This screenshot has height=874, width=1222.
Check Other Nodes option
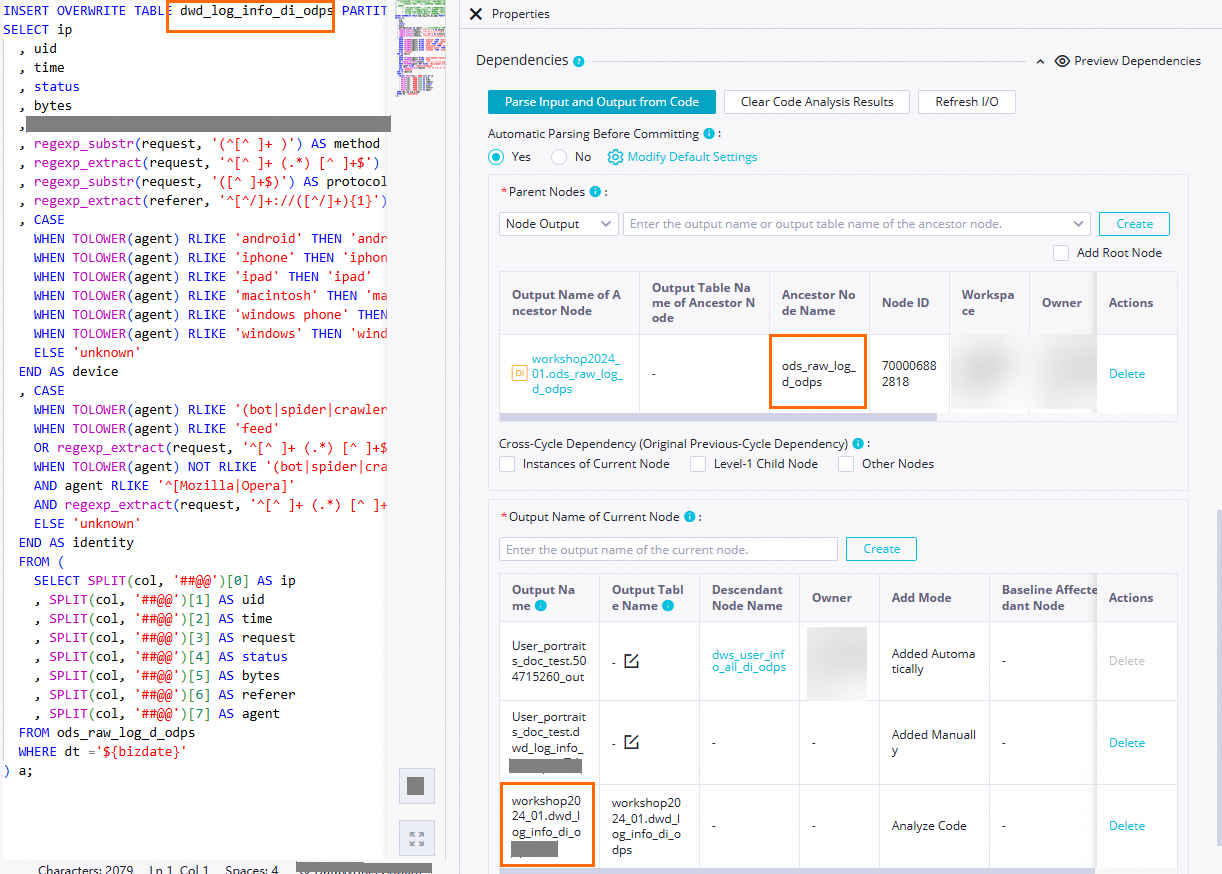tap(846, 464)
